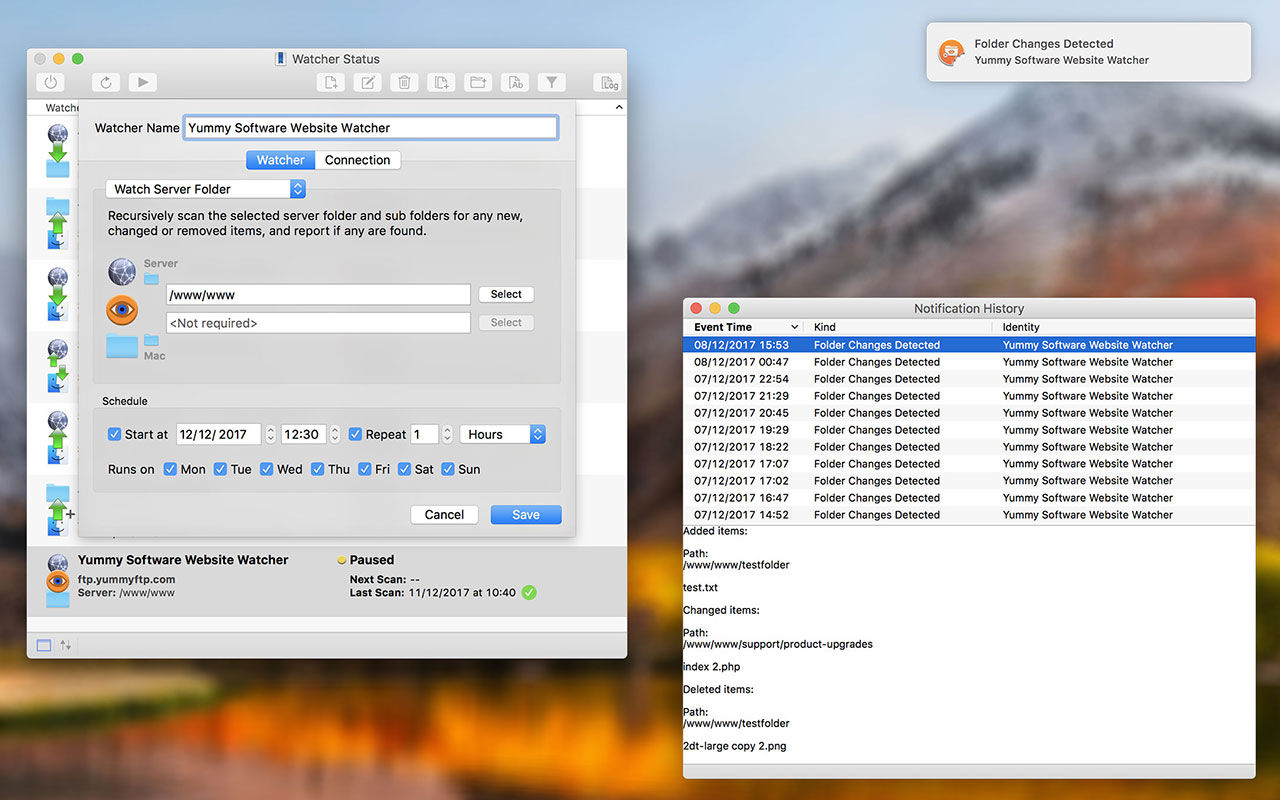Viewport: 1280px width, 800px height.
Task: Click the yellow Paused status dot
Action: coord(342,561)
